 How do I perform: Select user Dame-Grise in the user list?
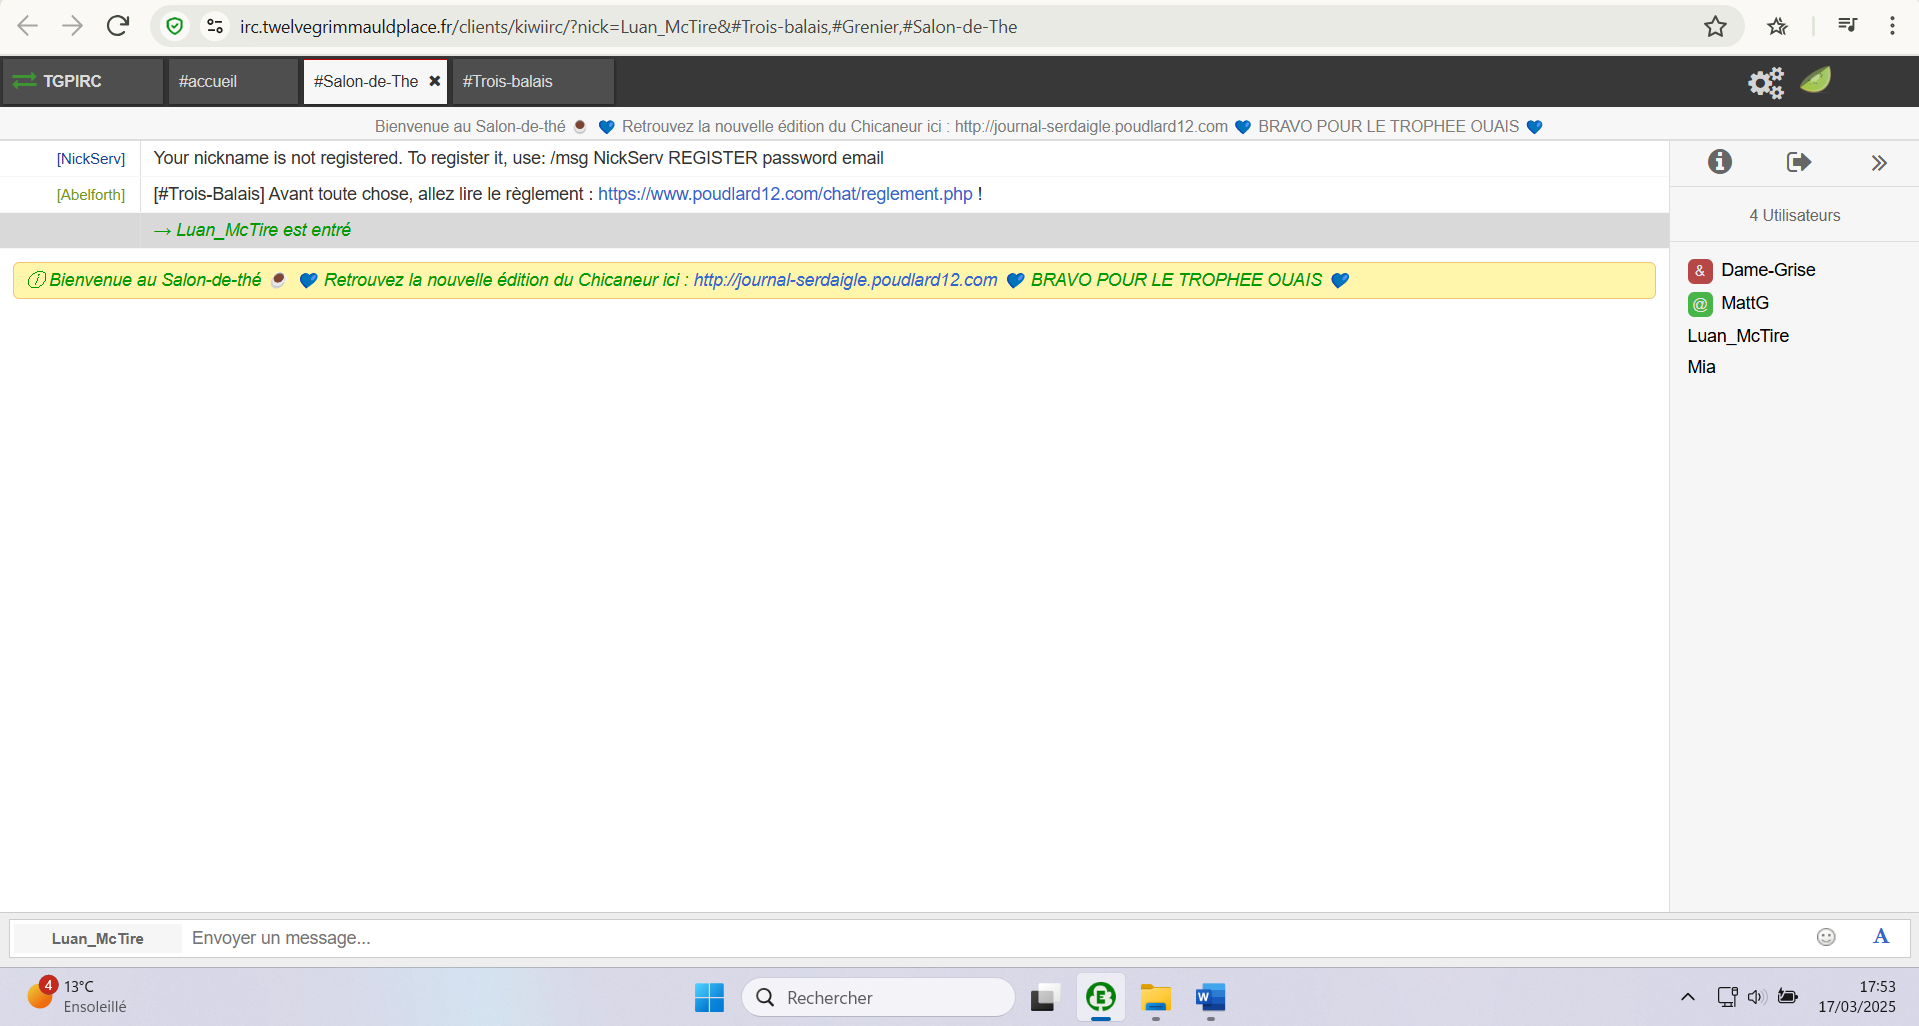(1767, 270)
